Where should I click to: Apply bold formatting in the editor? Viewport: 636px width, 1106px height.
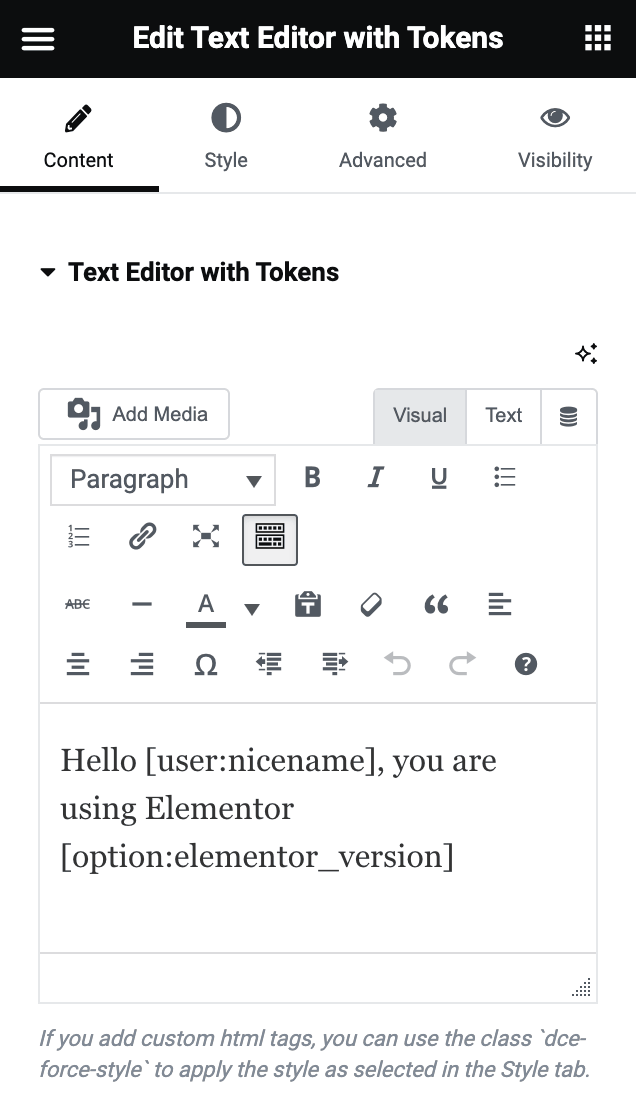click(x=312, y=478)
